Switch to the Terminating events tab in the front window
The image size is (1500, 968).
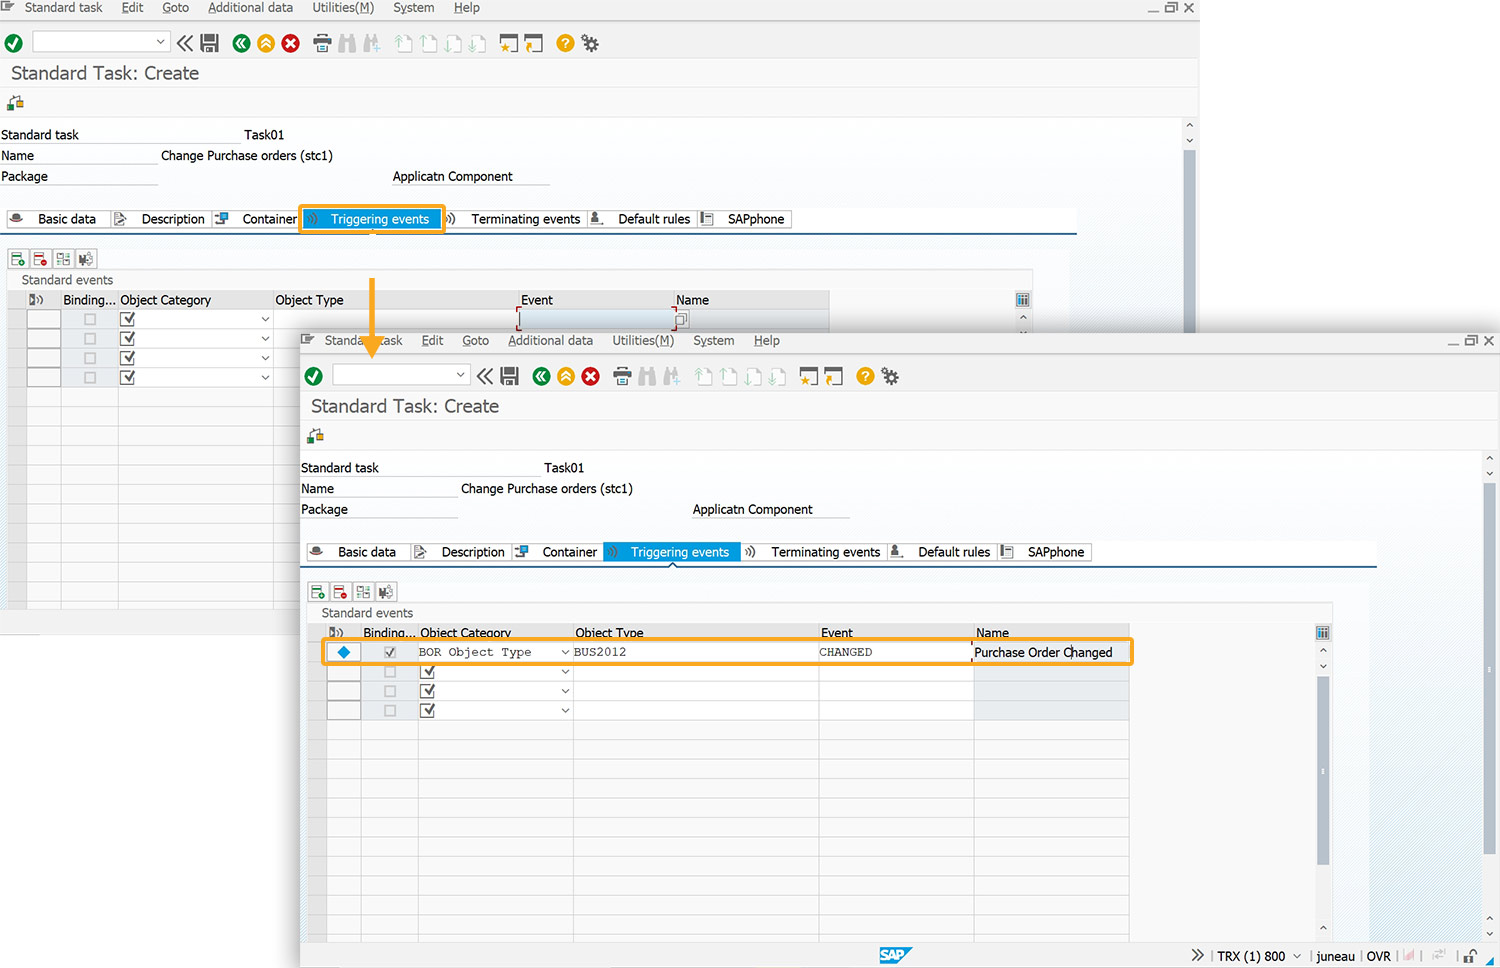[x=825, y=552]
